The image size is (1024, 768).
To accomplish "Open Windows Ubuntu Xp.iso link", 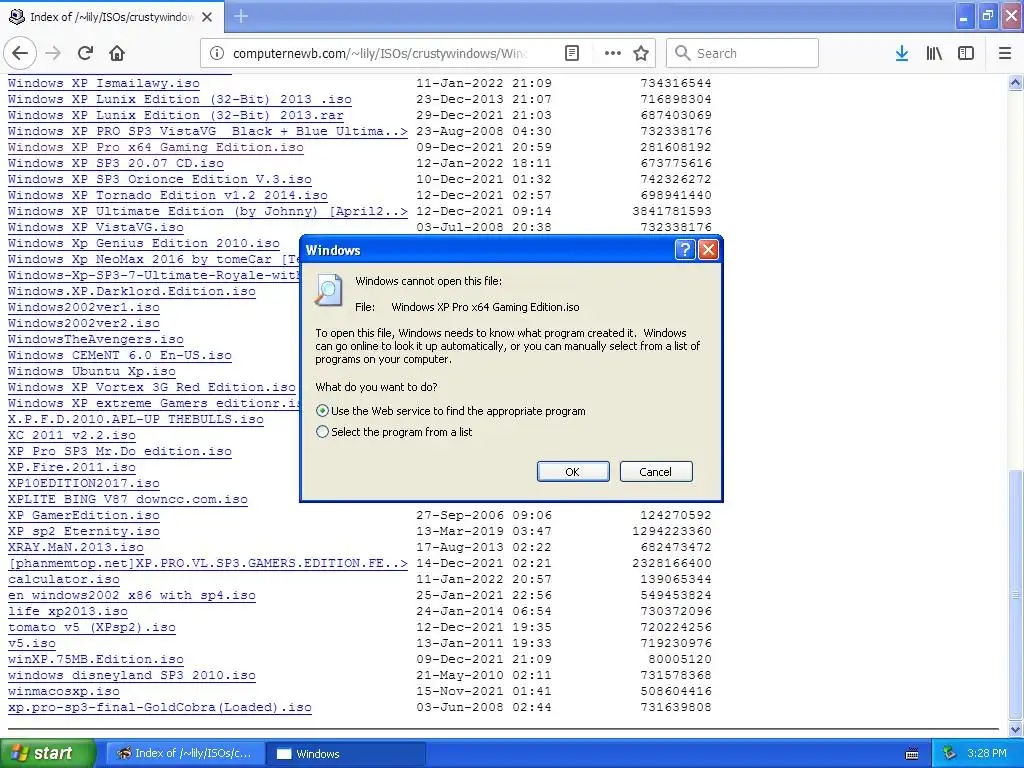I will [91, 371].
